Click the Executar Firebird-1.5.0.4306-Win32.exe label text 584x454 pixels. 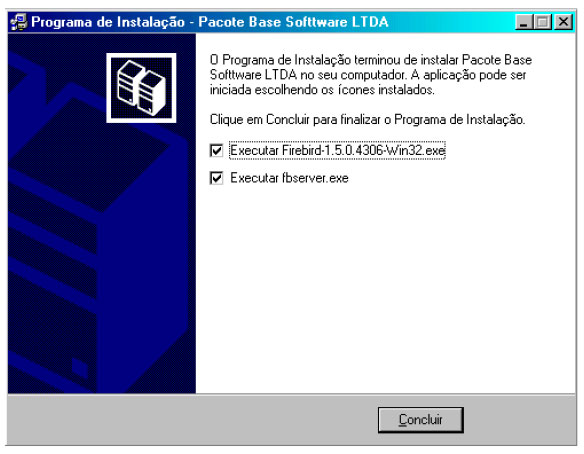337,150
